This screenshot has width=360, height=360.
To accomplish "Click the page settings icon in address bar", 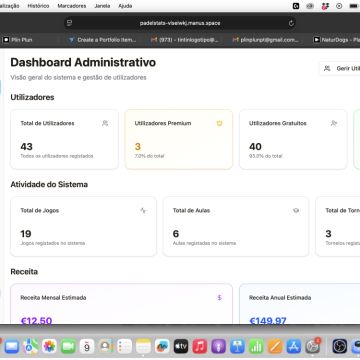I will coord(69,23).
